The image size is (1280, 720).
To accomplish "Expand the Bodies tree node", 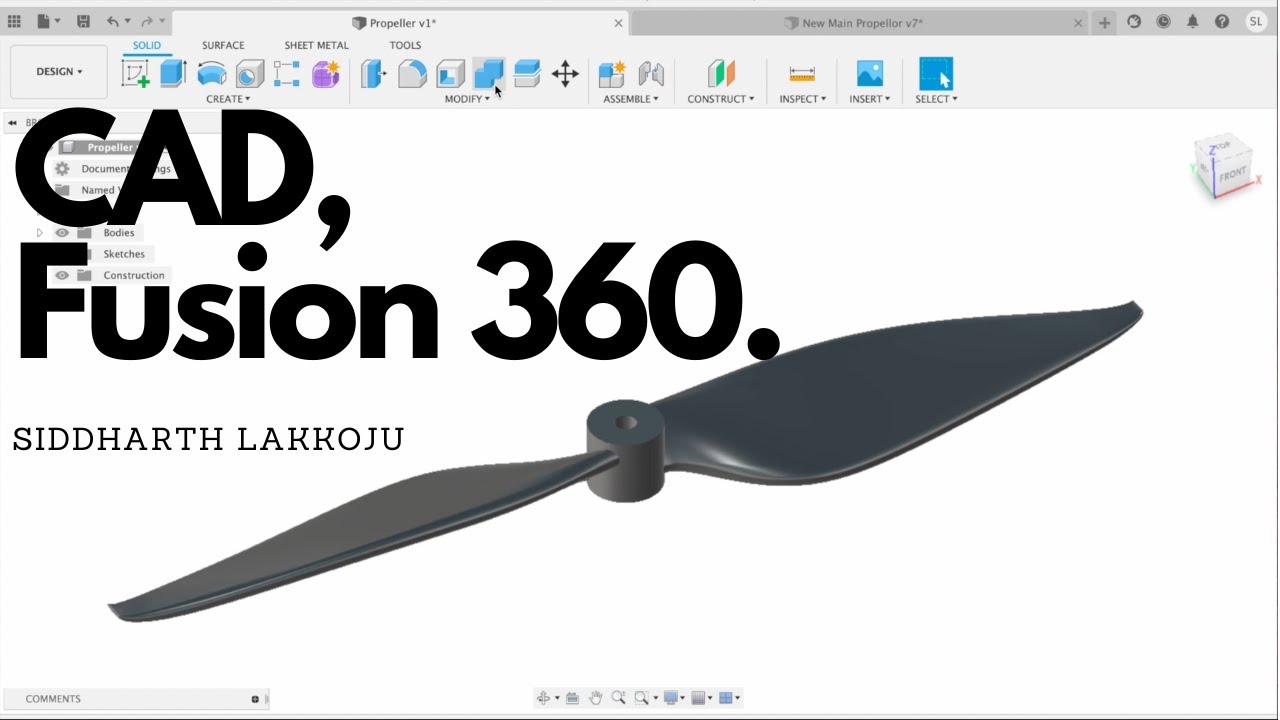I will (x=40, y=233).
